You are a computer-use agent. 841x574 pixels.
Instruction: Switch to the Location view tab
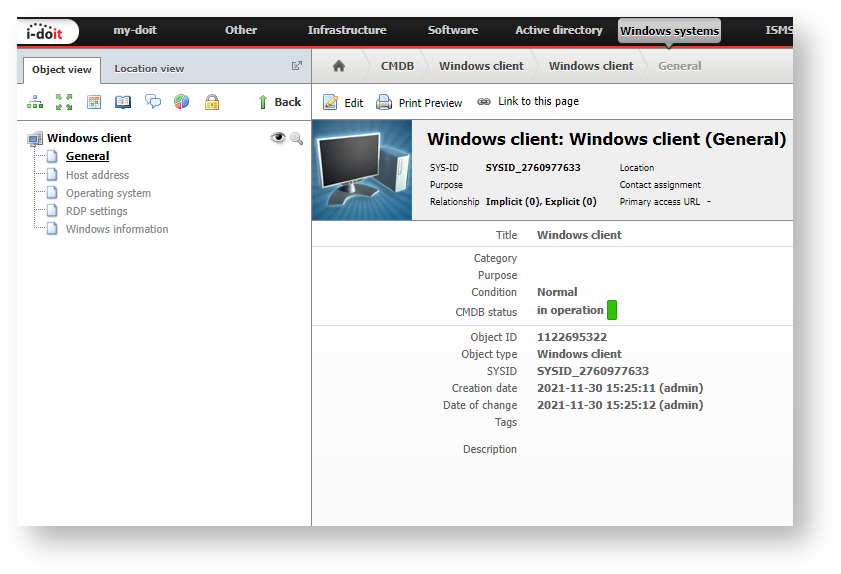149,69
